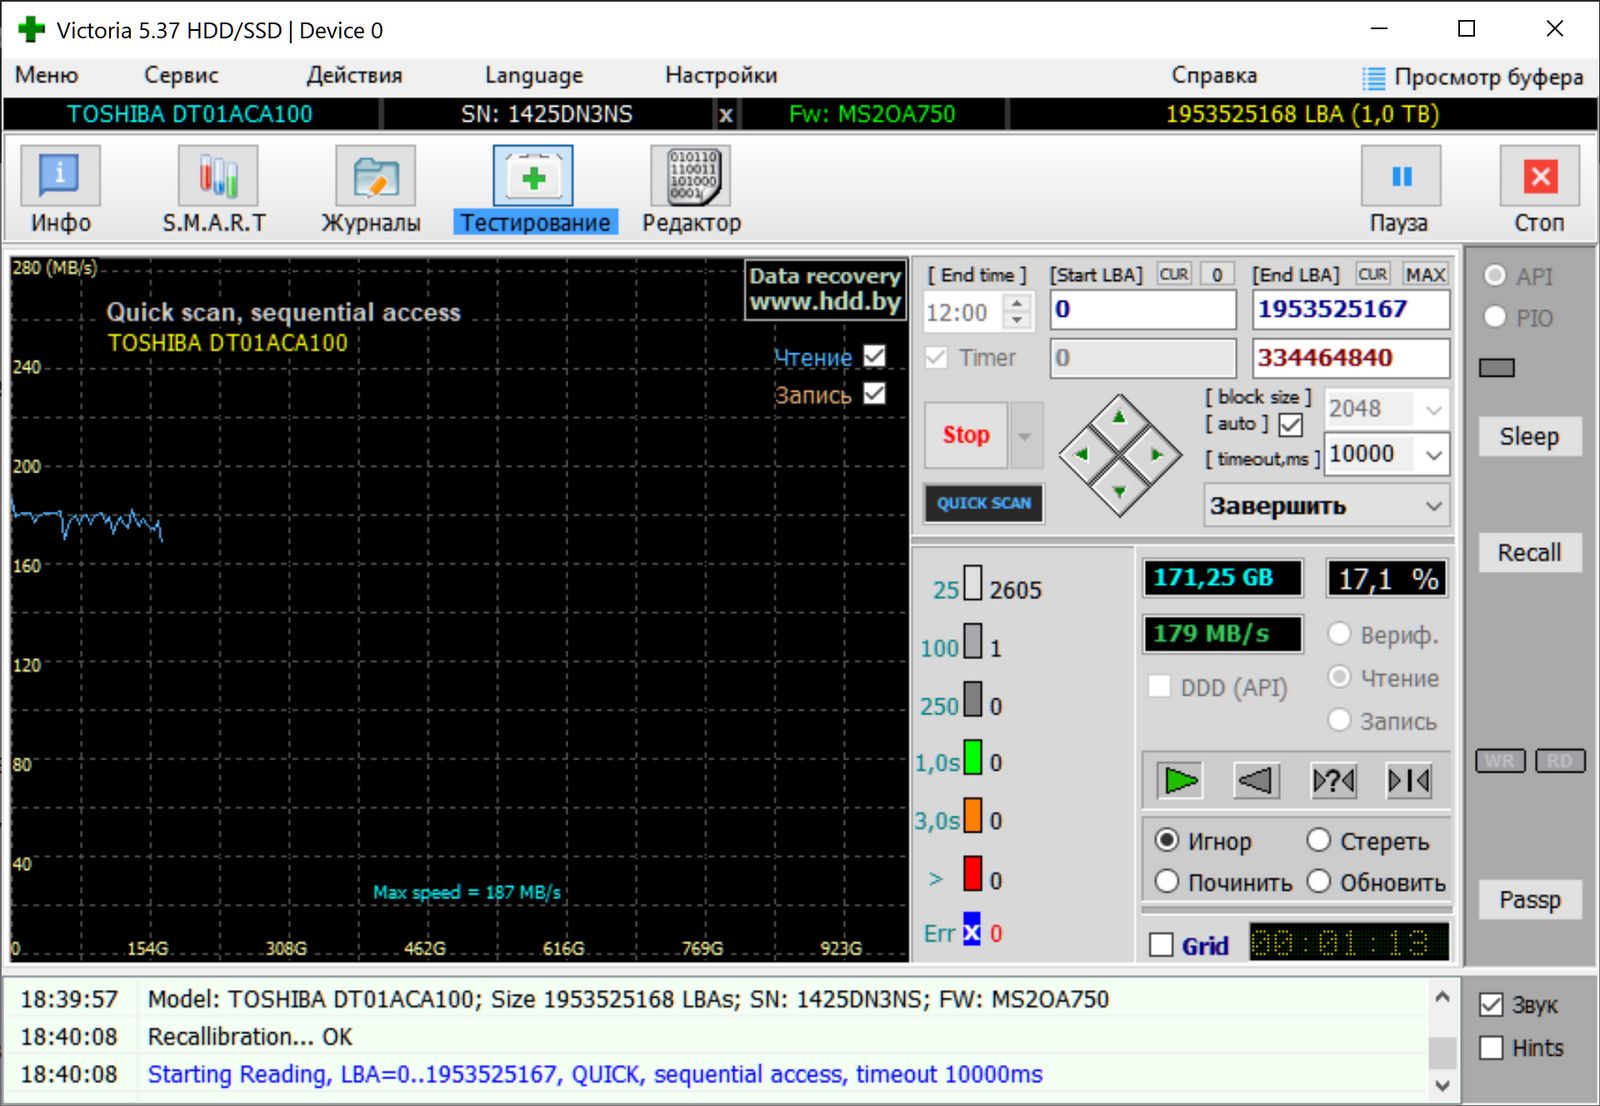Click the up arrow on the navigation diamond

pyautogui.click(x=1119, y=417)
